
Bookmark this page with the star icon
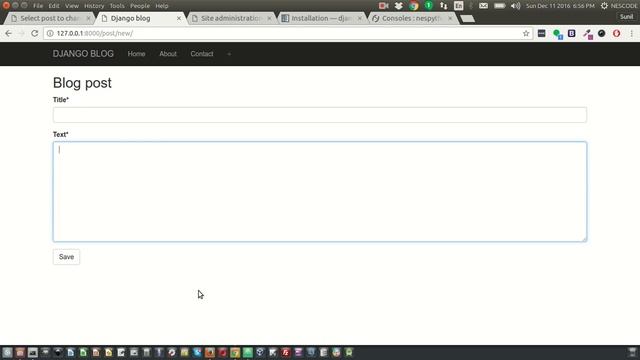click(x=526, y=33)
